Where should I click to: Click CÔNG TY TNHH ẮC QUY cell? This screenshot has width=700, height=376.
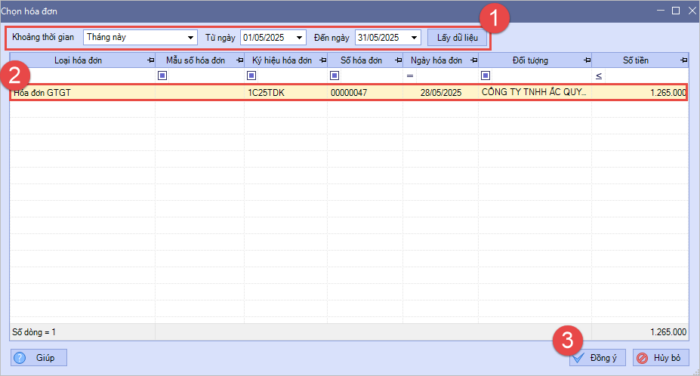coord(535,92)
